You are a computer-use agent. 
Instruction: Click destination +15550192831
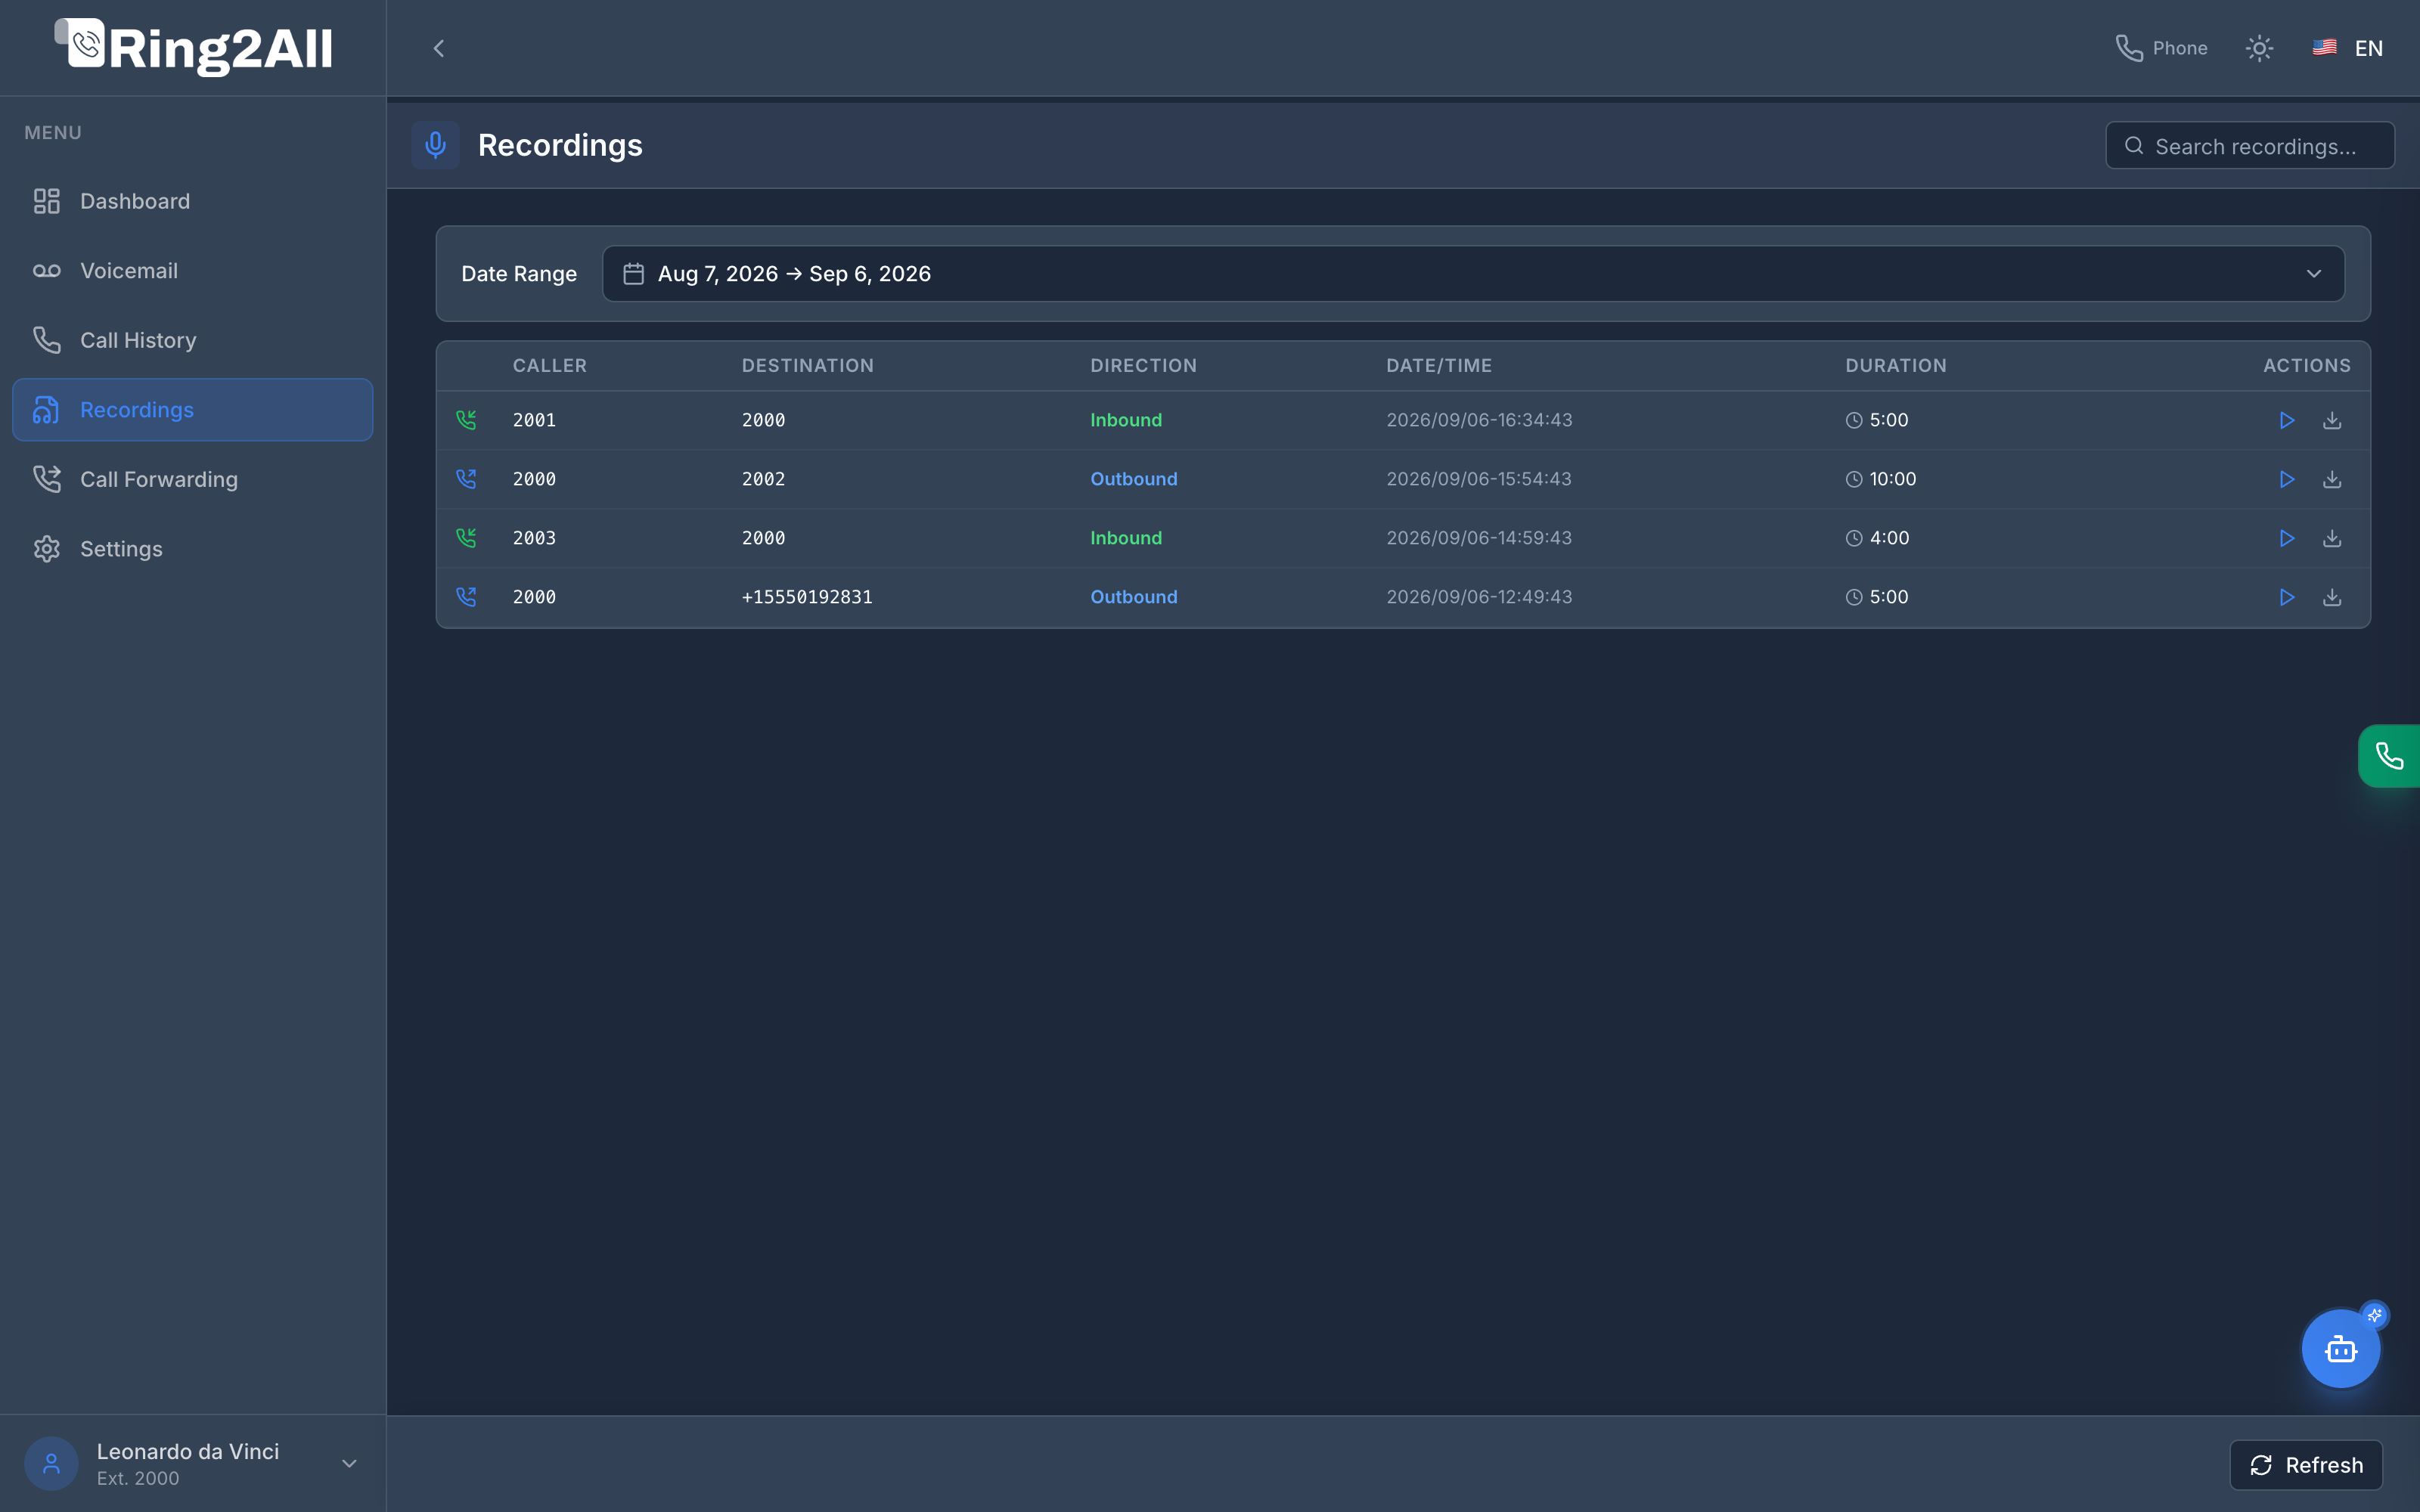pos(806,597)
